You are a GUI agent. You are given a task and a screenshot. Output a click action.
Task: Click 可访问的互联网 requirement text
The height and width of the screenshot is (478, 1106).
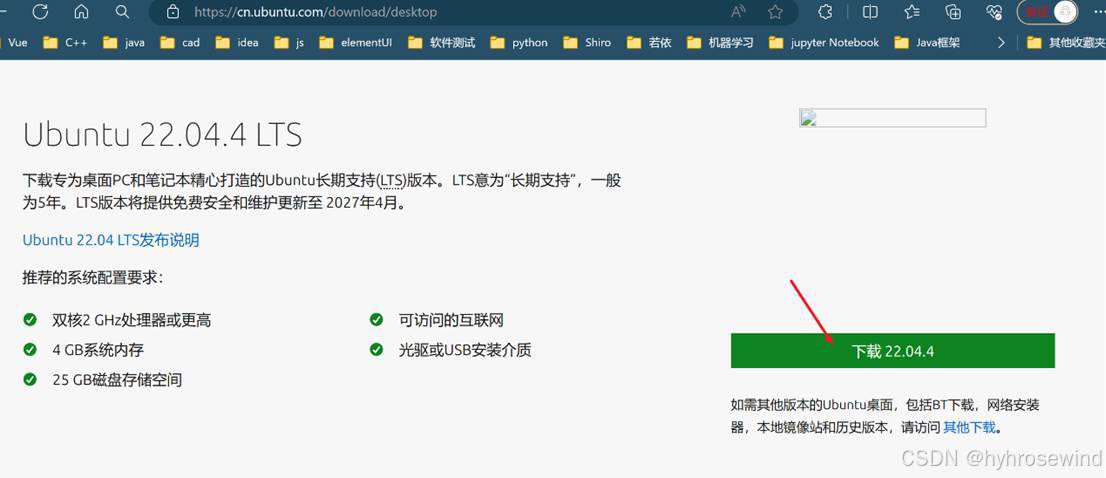pos(451,320)
